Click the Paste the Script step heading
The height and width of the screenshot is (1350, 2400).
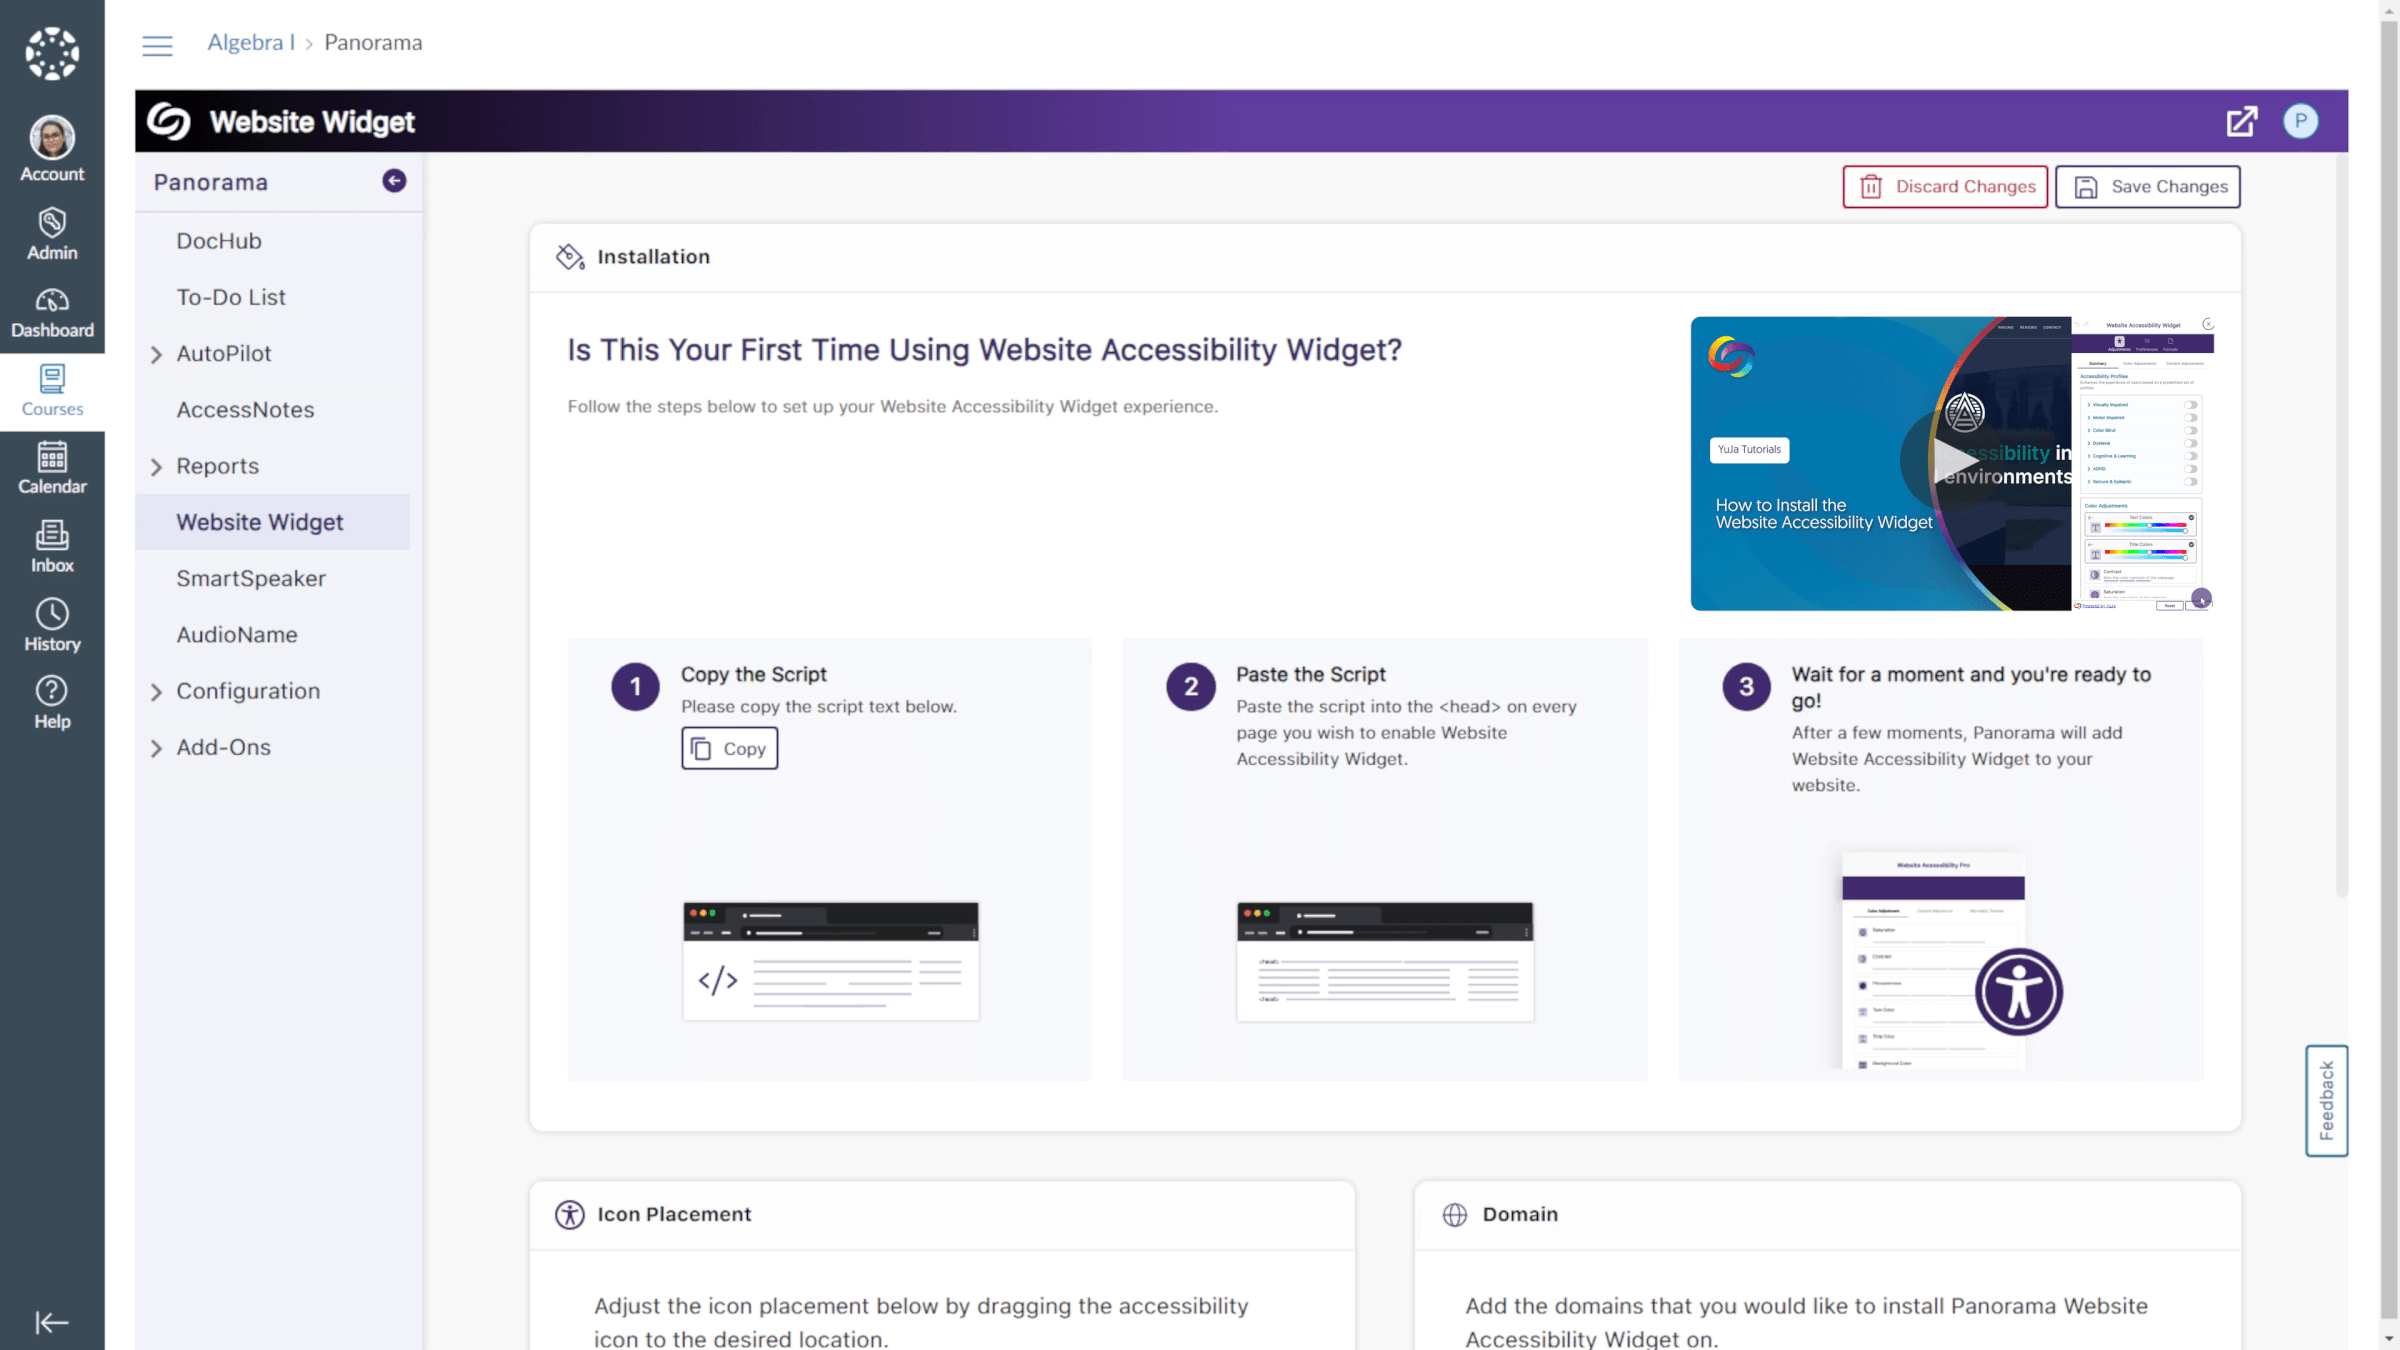point(1311,675)
